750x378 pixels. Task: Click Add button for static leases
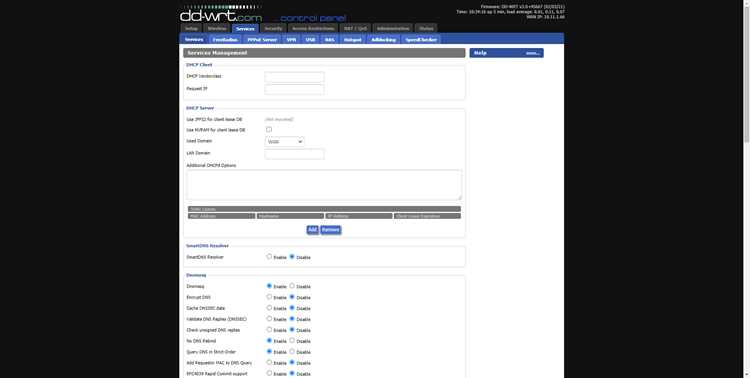pos(312,230)
